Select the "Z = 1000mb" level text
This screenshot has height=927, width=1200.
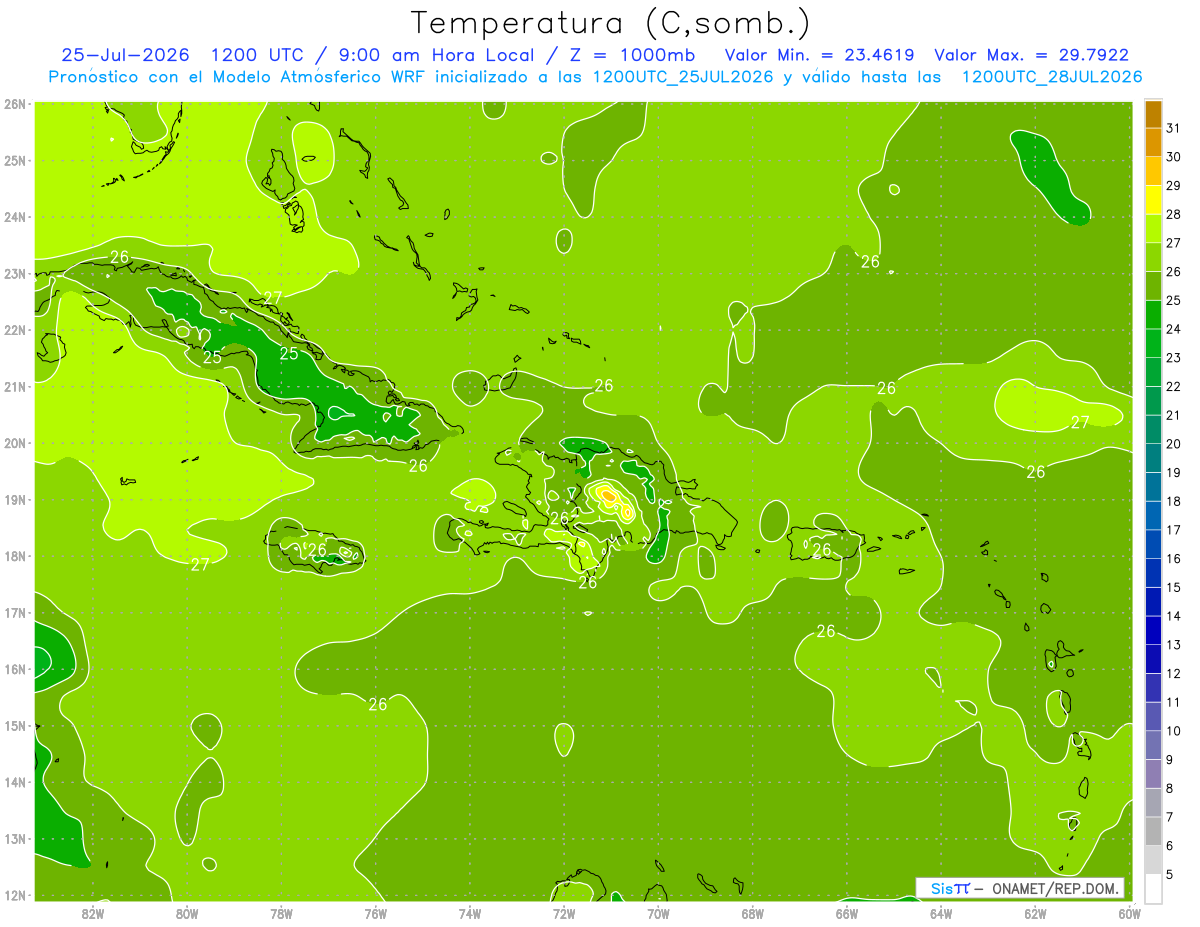click(629, 55)
